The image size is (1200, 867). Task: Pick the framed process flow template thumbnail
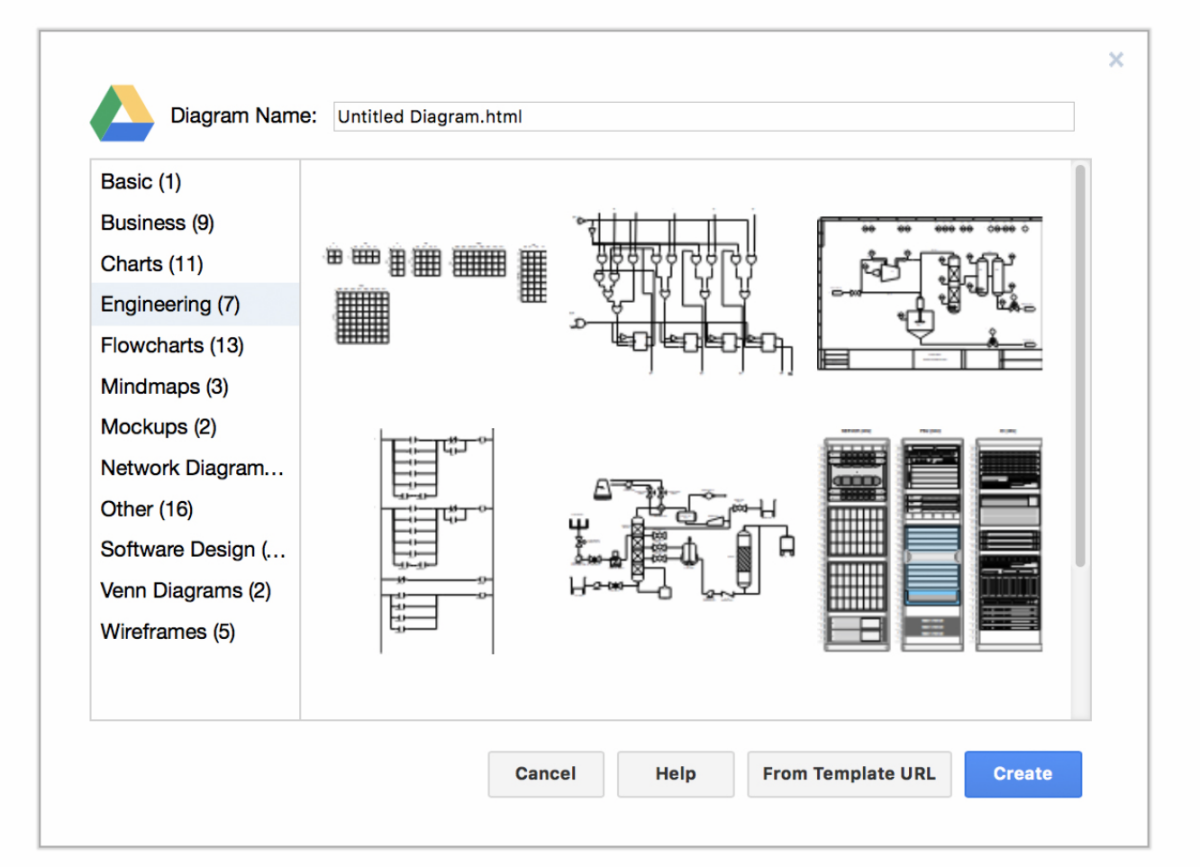(x=929, y=292)
